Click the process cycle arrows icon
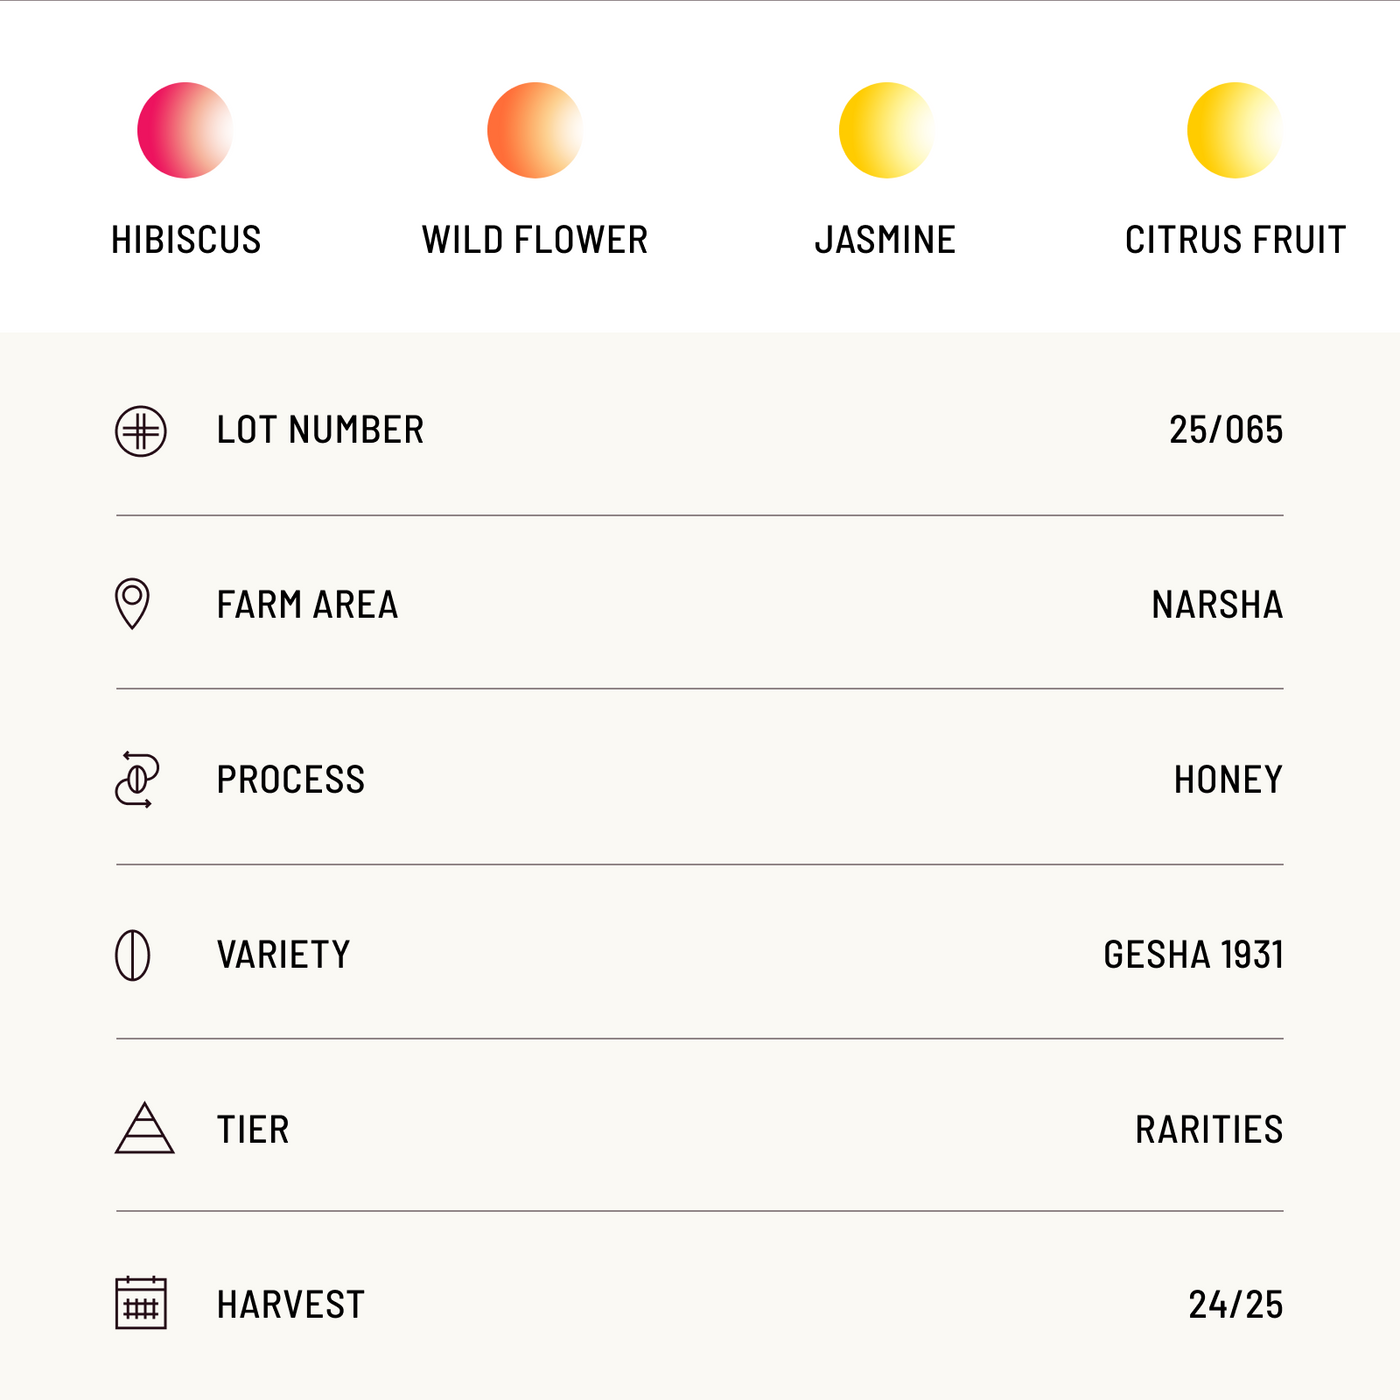This screenshot has width=1400, height=1400. [137, 779]
